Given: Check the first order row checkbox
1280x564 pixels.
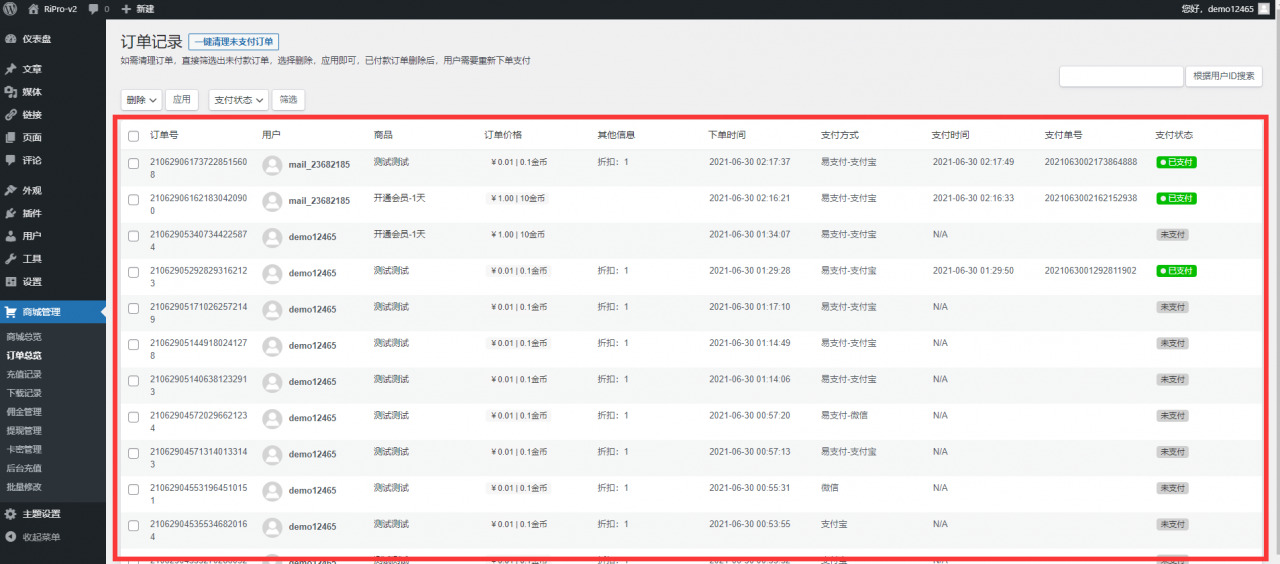Looking at the screenshot, I should (x=133, y=163).
